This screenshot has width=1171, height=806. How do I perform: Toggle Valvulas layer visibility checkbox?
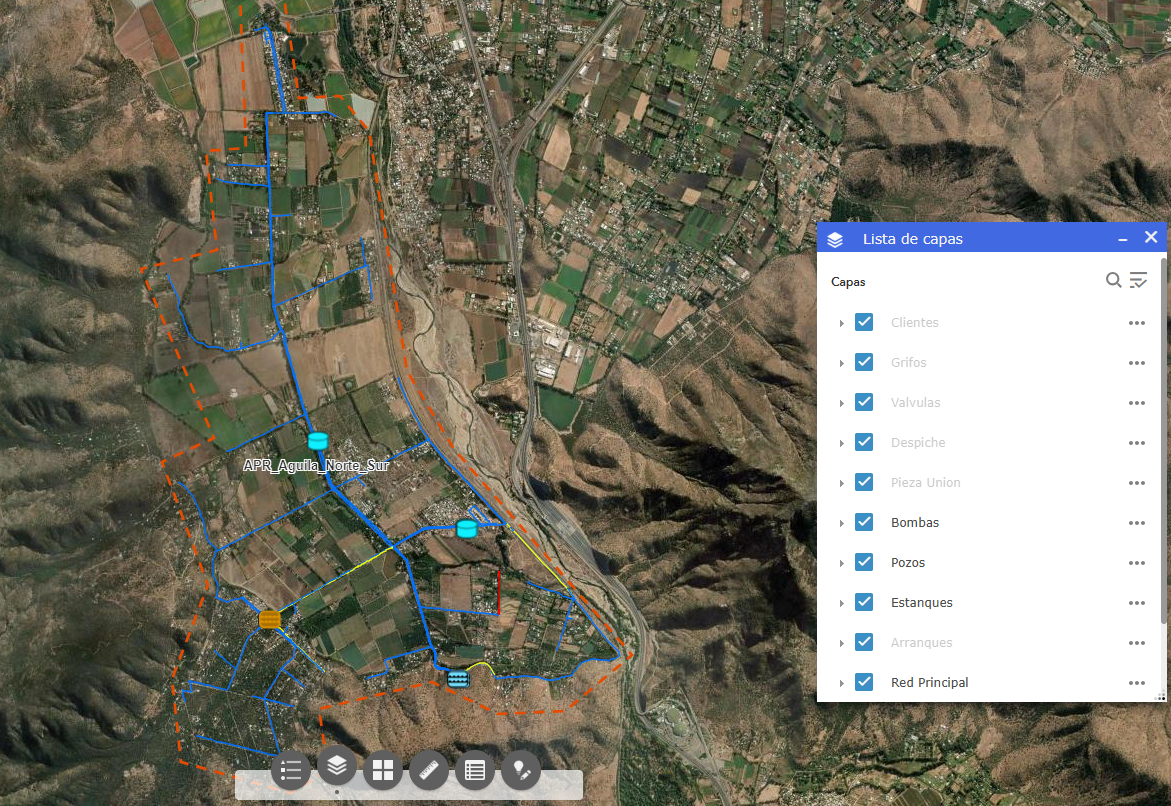[864, 402]
